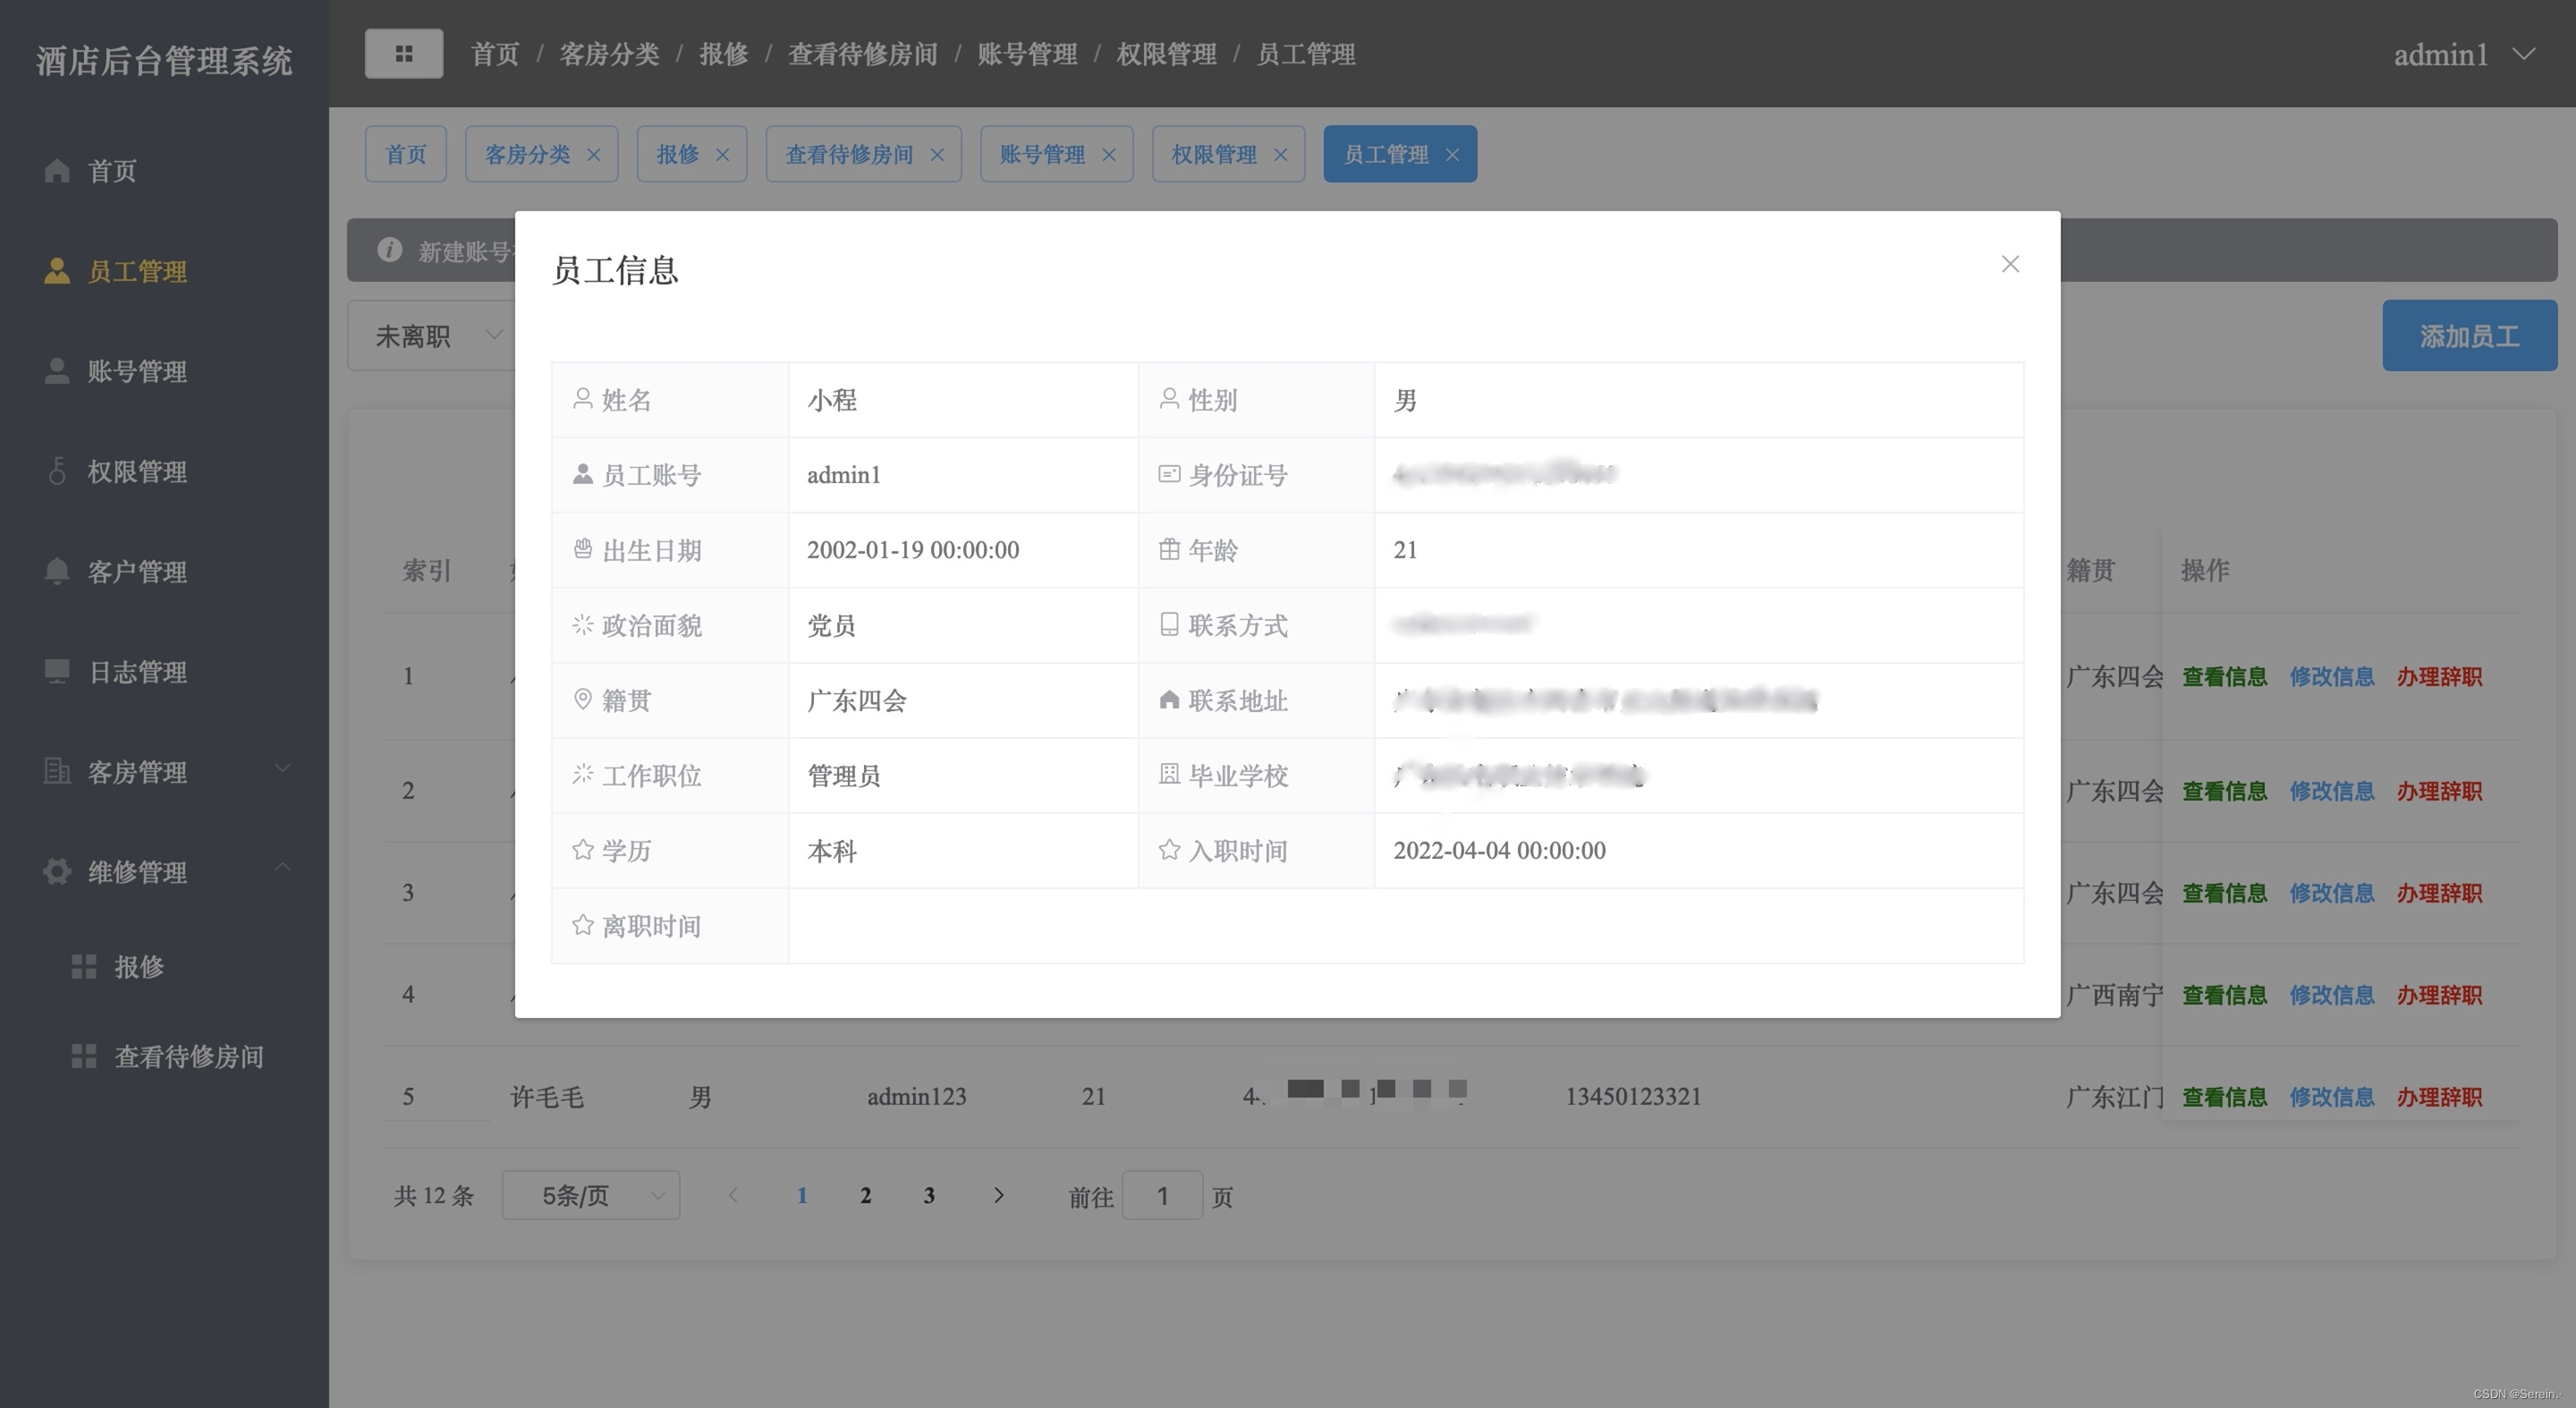The height and width of the screenshot is (1408, 2576).
Task: Click the 2022-04-04 00:00:00 入职时间 value
Action: [x=1499, y=850]
